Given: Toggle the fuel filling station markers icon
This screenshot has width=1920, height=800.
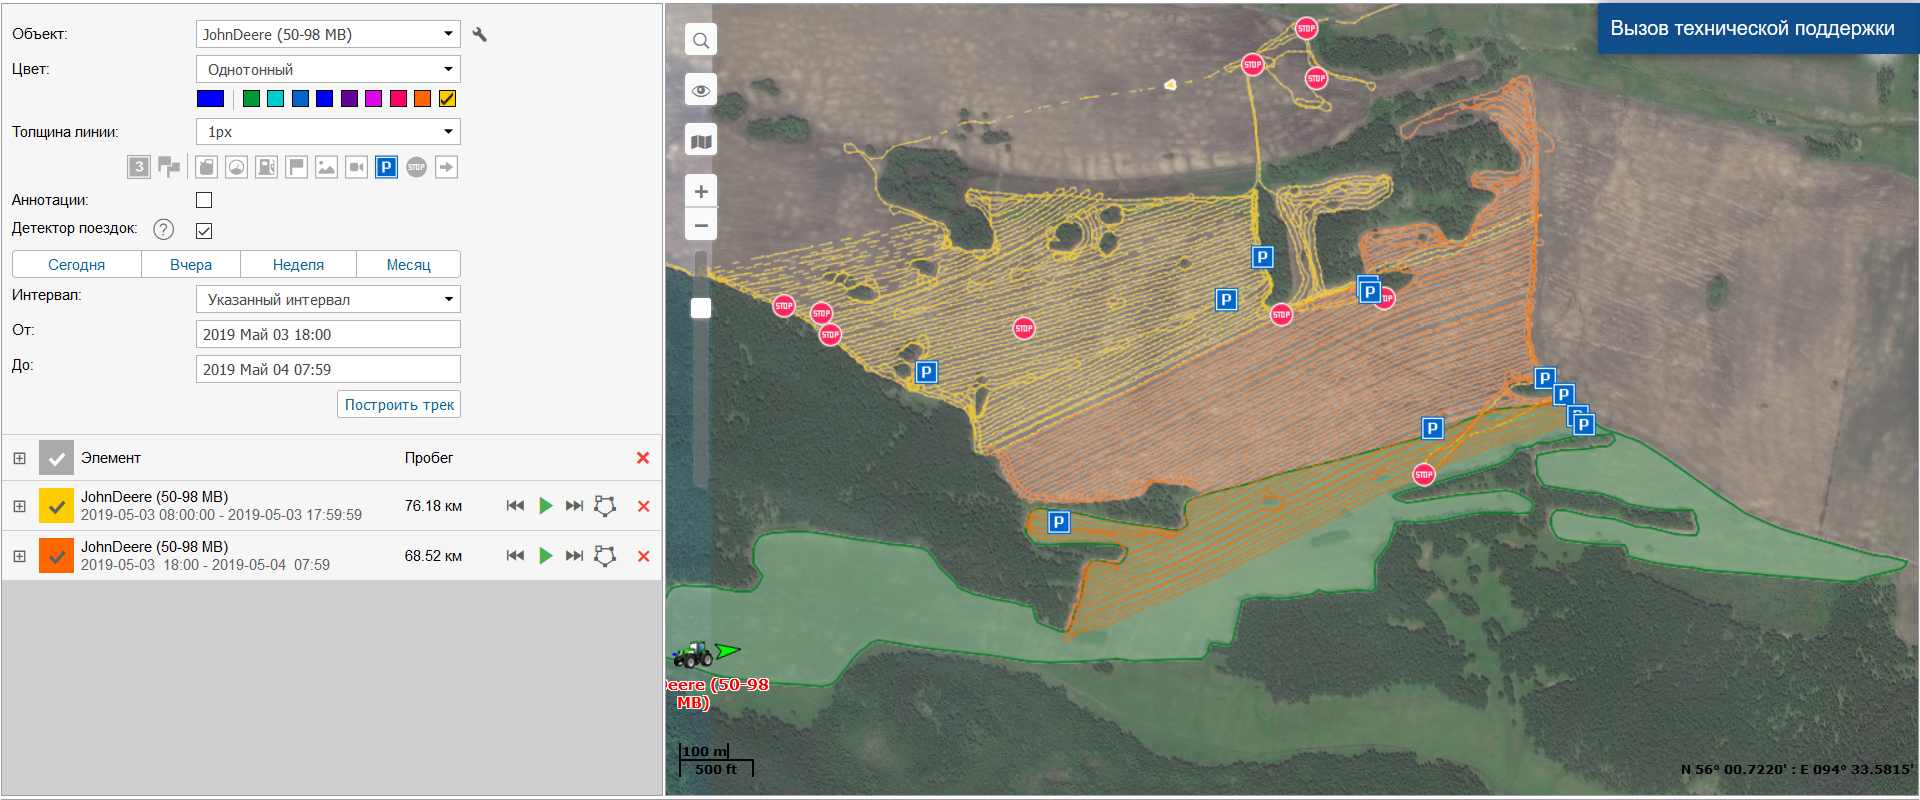Looking at the screenshot, I should pos(266,167).
